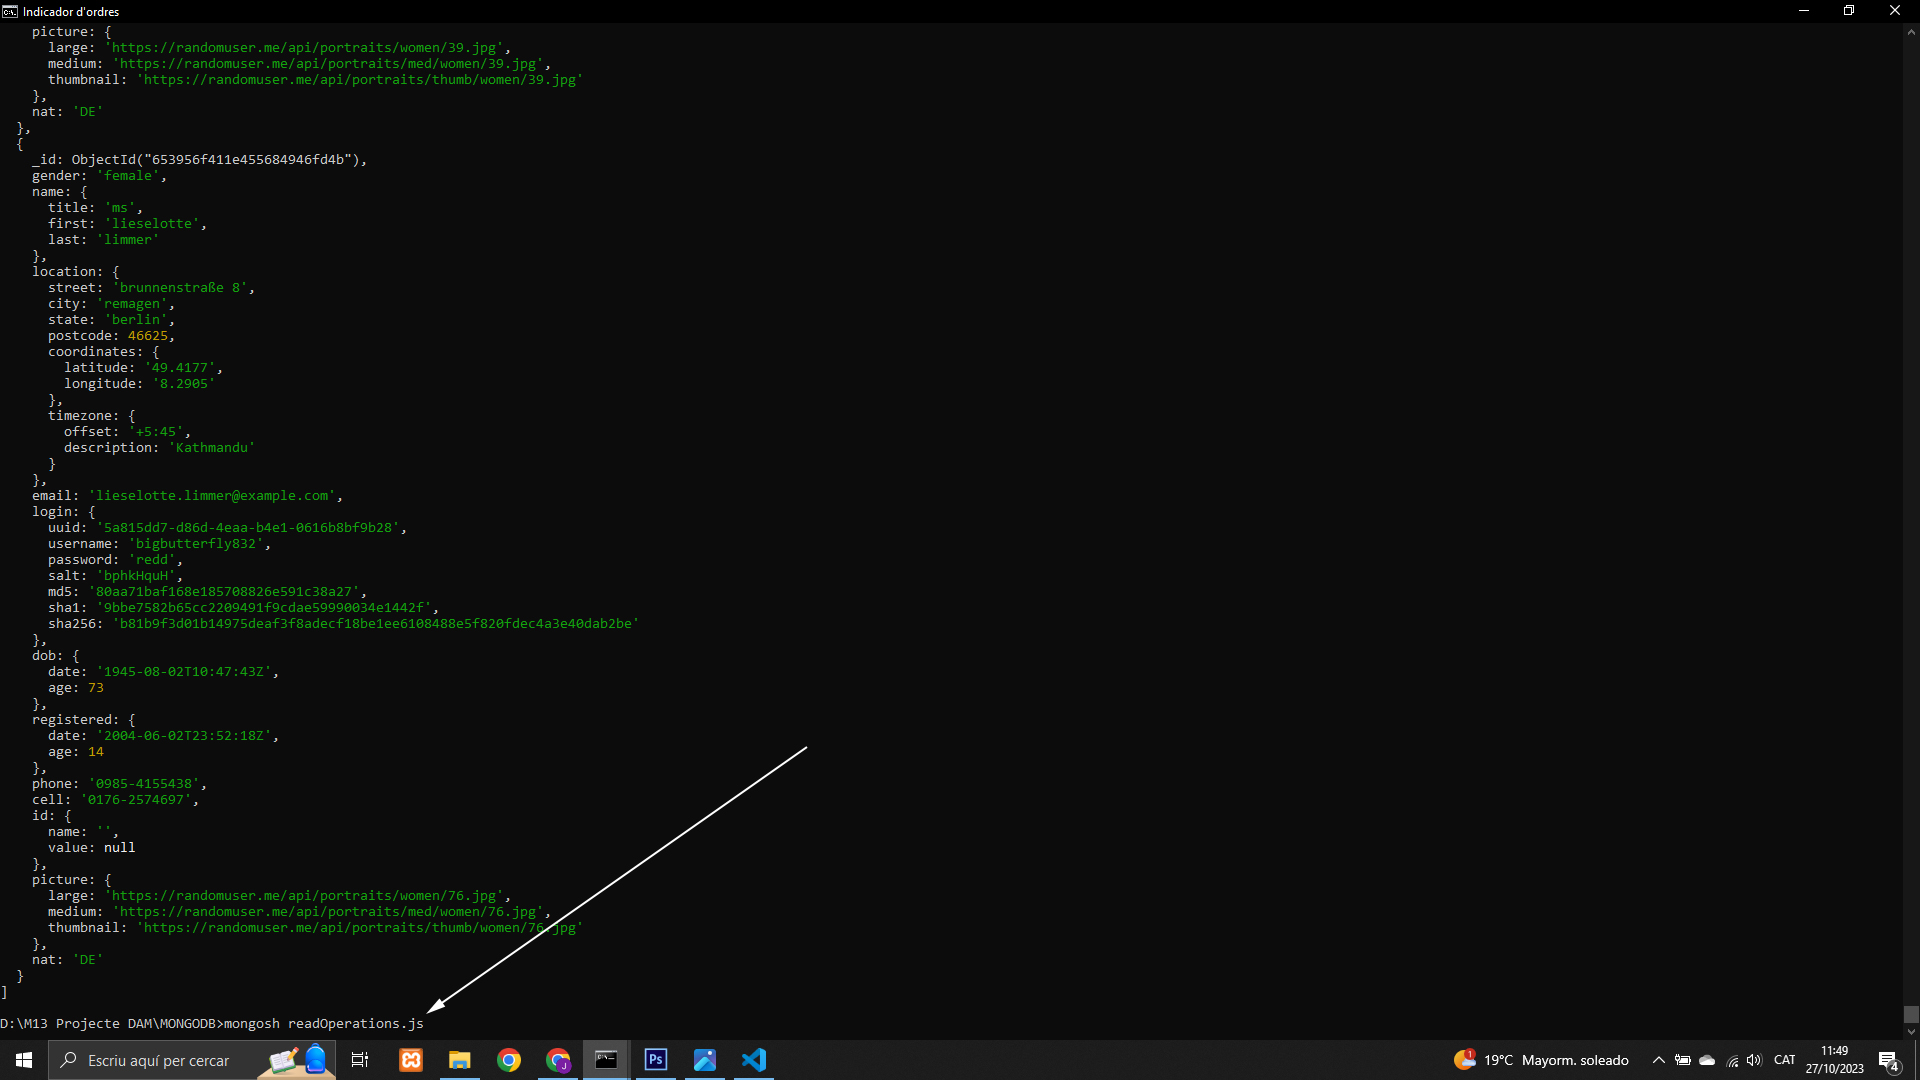This screenshot has width=1920, height=1080.
Task: Switch to Photoshop in the taskbar
Action: click(x=656, y=1060)
